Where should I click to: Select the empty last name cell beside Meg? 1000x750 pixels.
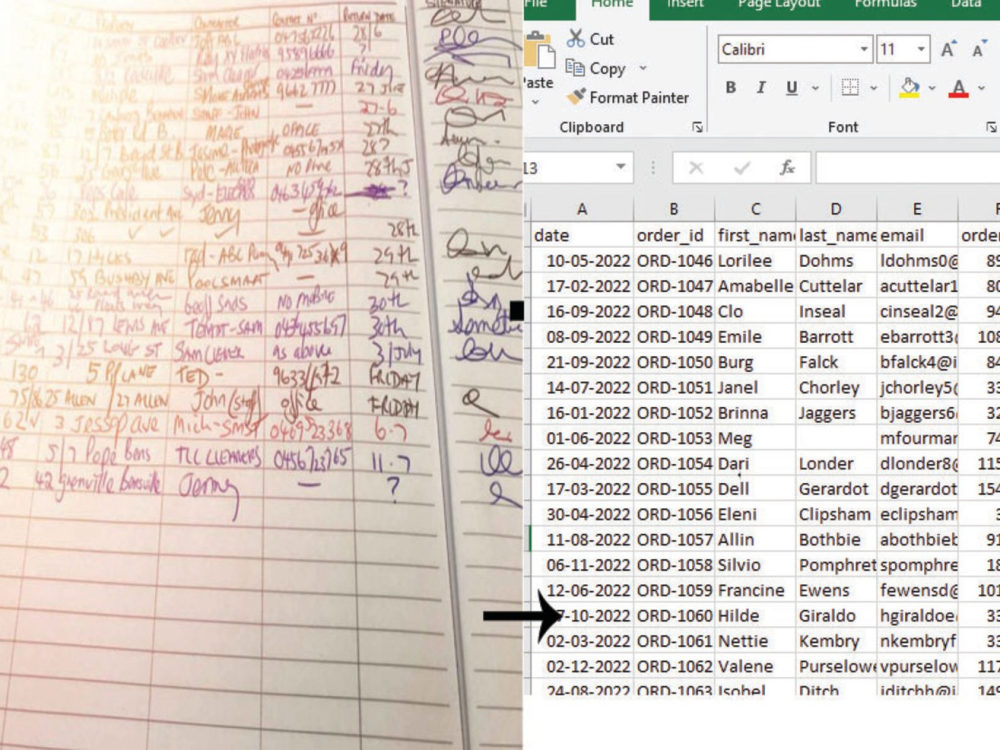tap(835, 438)
